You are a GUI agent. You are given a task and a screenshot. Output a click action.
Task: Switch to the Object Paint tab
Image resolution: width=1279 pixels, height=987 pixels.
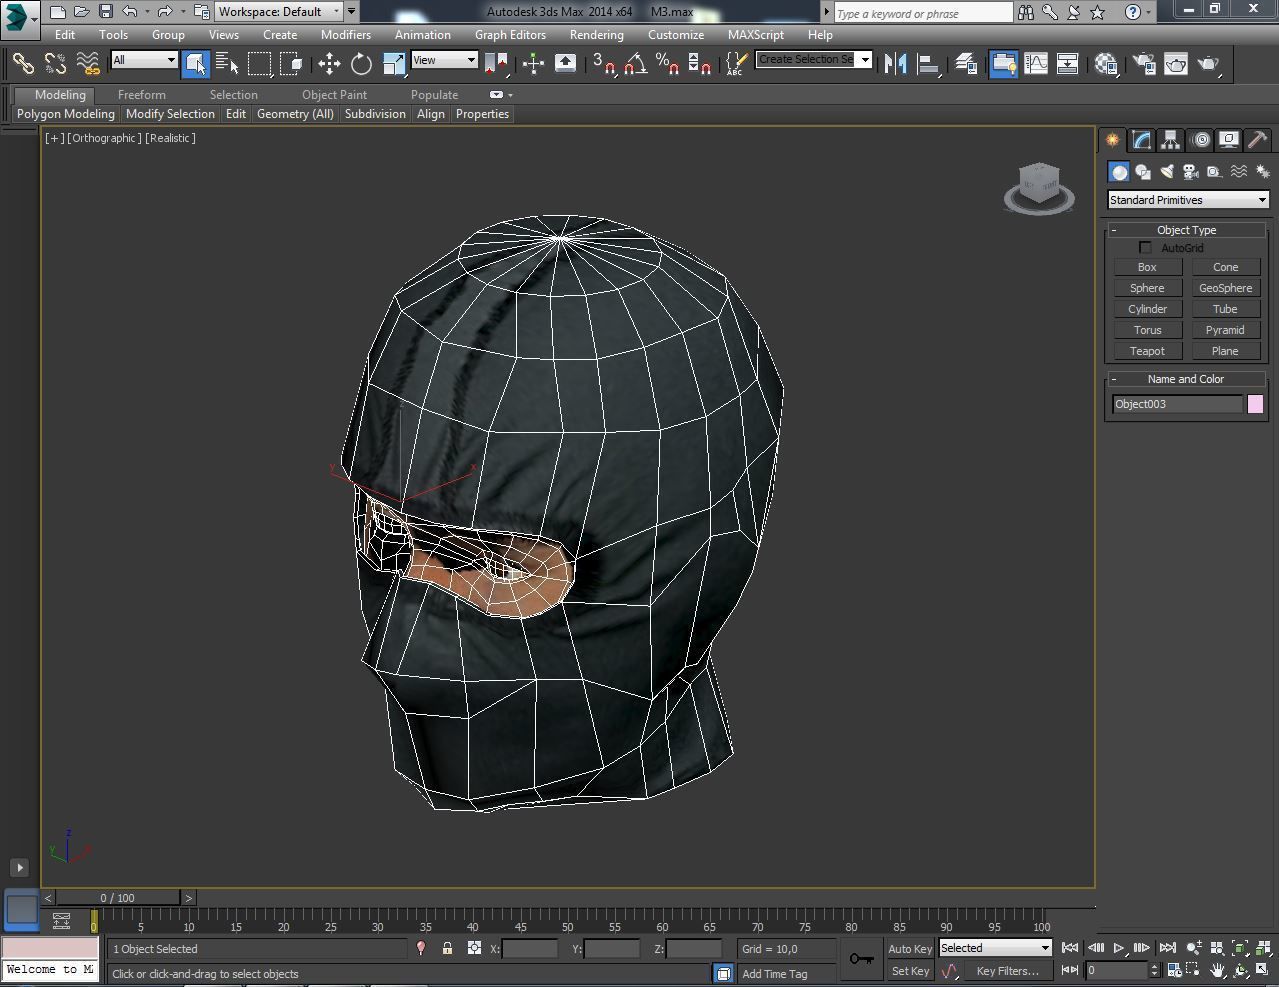click(334, 95)
